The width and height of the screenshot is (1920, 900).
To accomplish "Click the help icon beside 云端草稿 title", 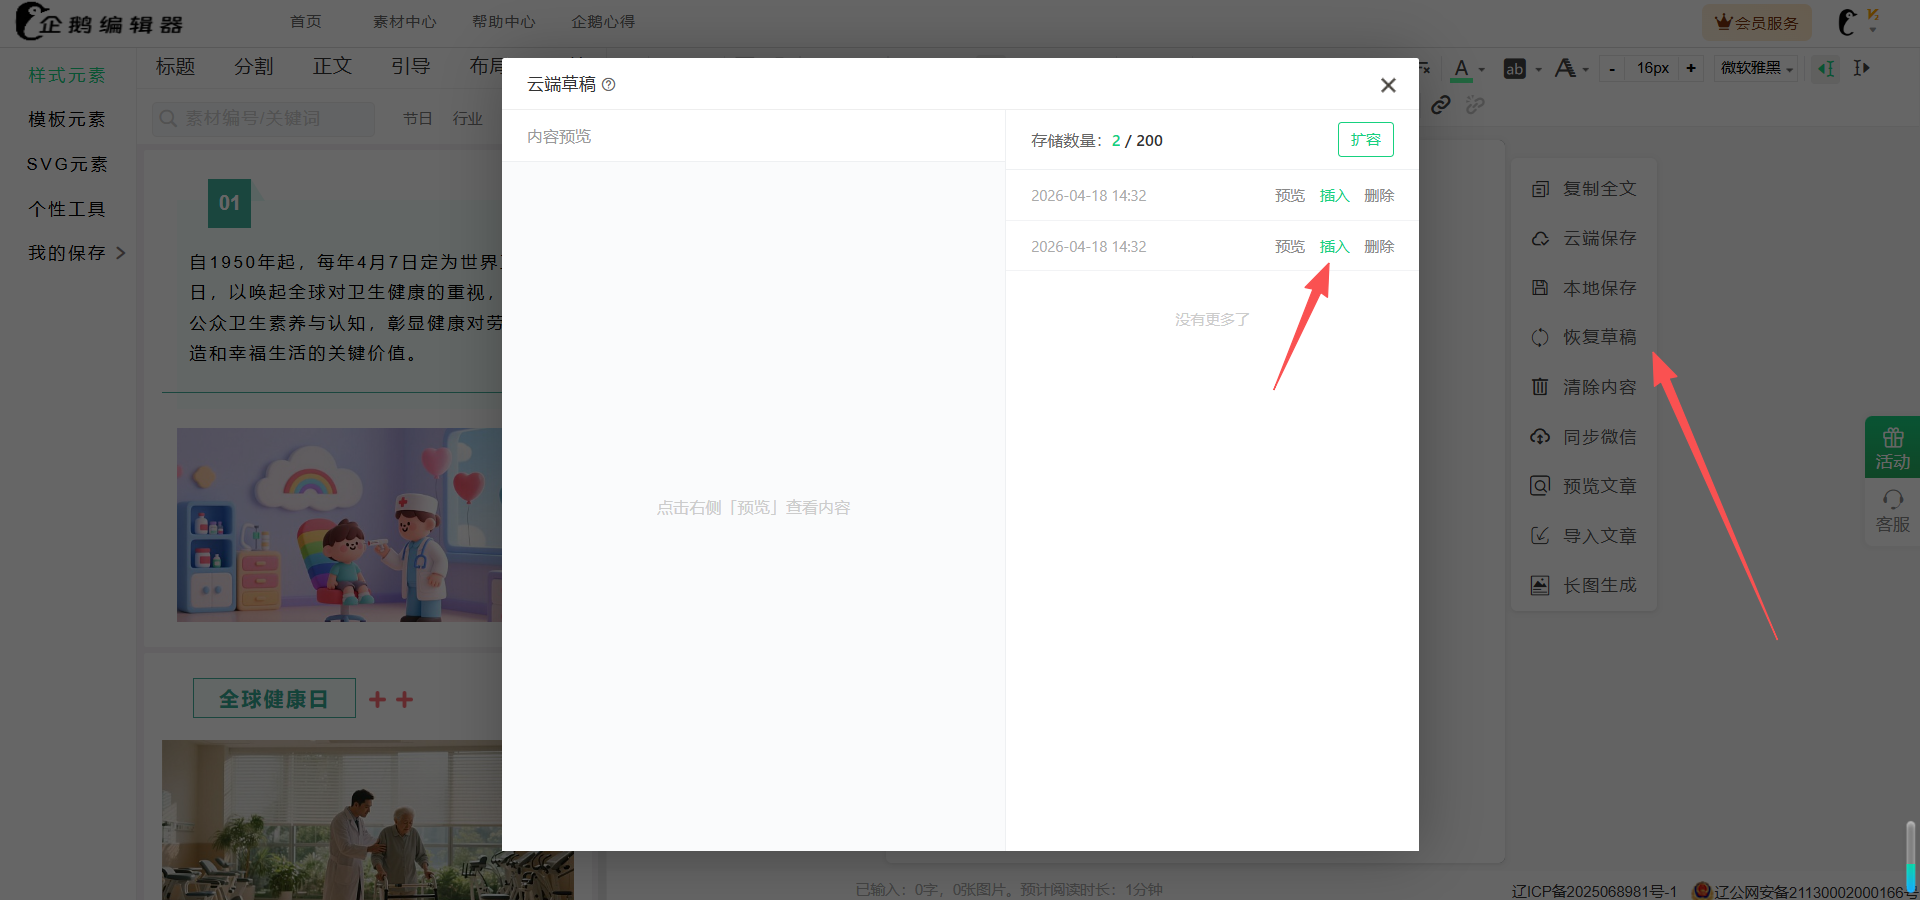I will (609, 85).
